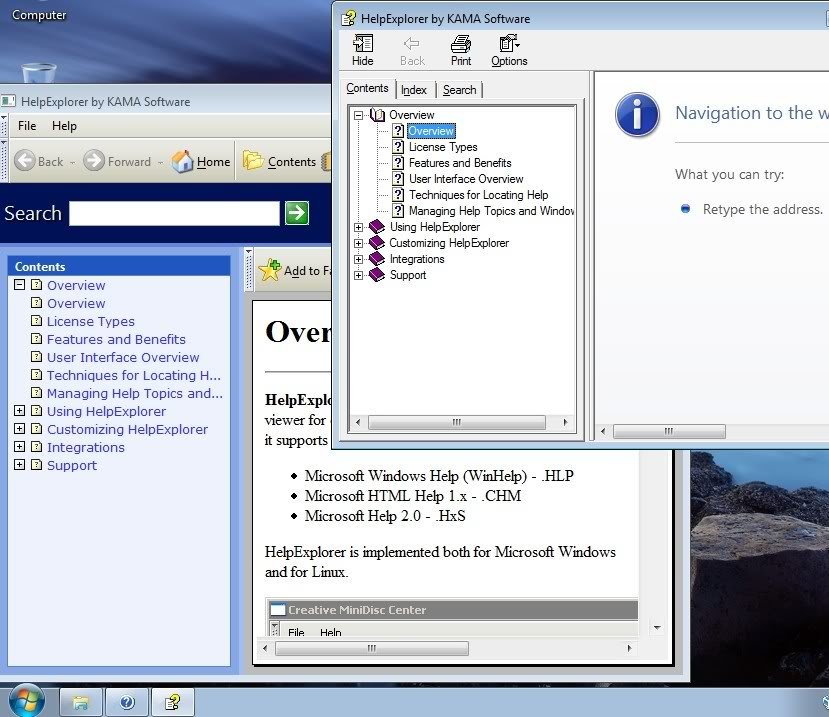Click the Home icon in toolbar
Viewport: 829px width, 717px height.
point(183,161)
